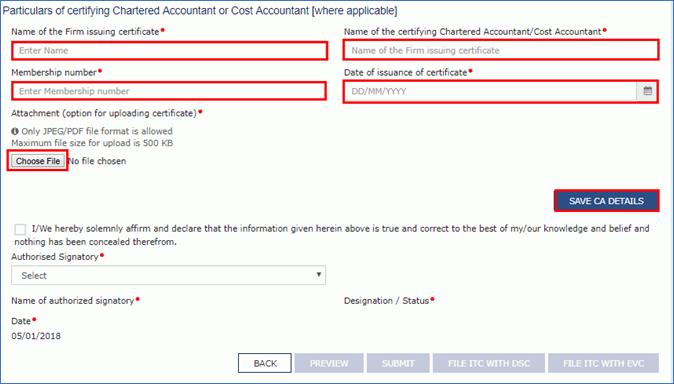Click FILE ITC WITH DSC button
Image resolution: width=674 pixels, height=384 pixels.
pyautogui.click(x=489, y=363)
